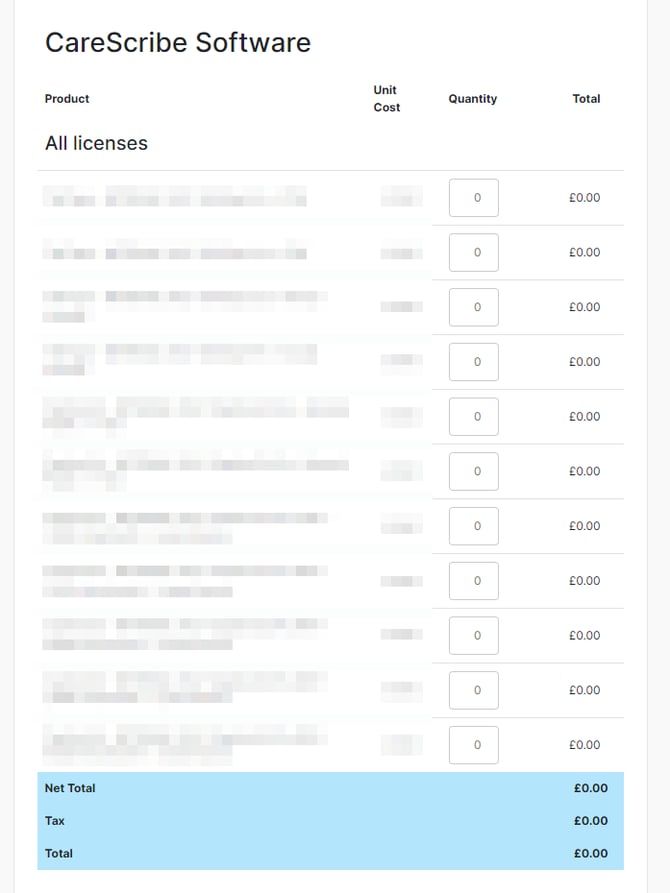This screenshot has height=893, width=670.
Task: Click the fifth license row quantity input
Action: point(474,417)
